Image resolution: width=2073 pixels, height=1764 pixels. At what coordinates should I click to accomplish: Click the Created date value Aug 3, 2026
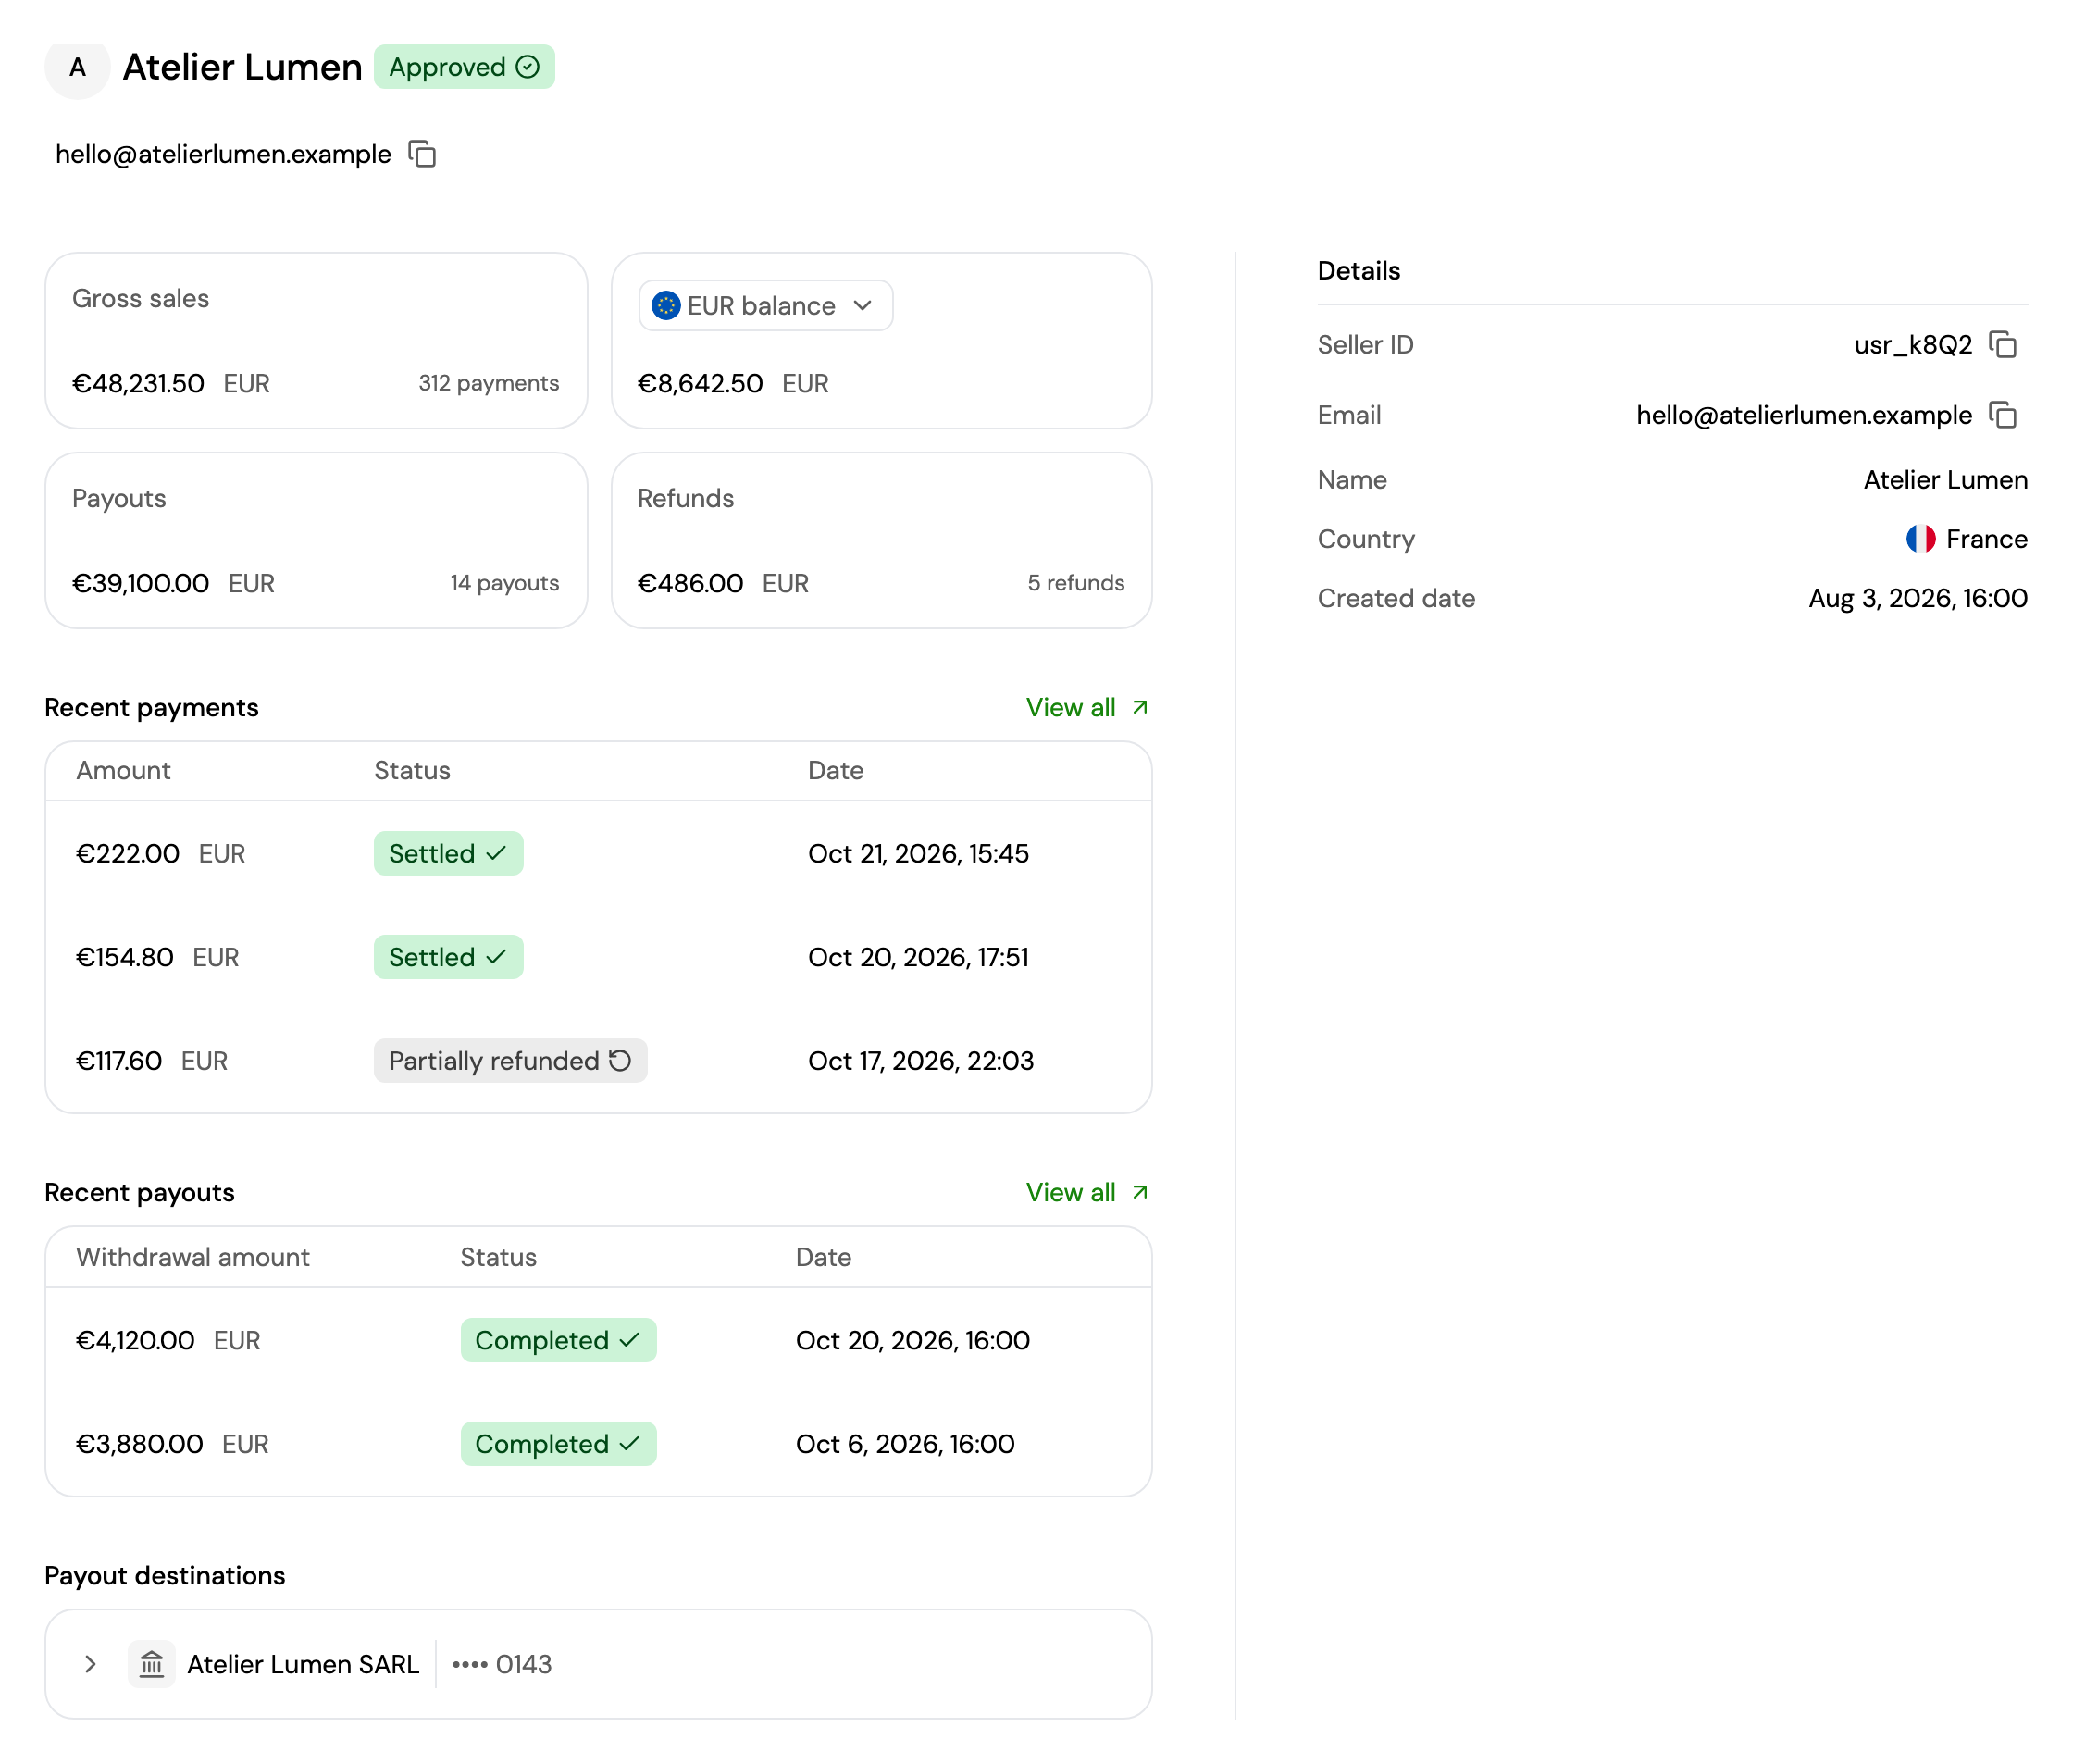[1917, 598]
